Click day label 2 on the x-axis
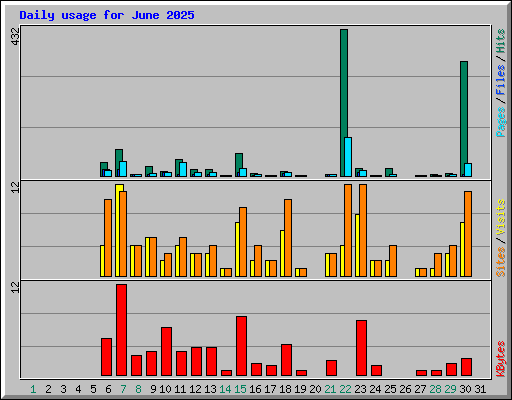The height and width of the screenshot is (400, 512). [48, 389]
